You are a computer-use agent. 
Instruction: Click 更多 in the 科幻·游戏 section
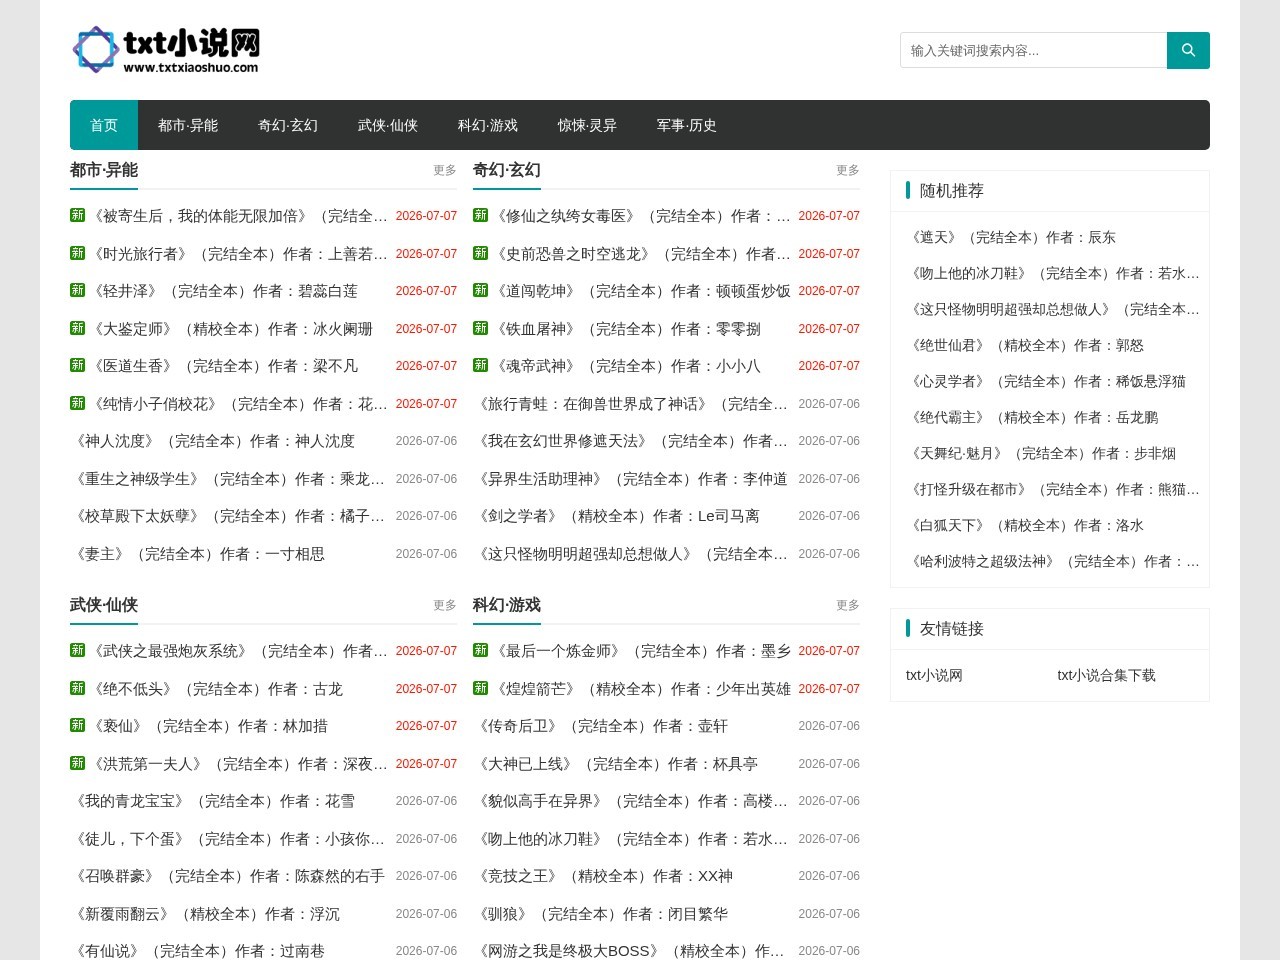(848, 605)
